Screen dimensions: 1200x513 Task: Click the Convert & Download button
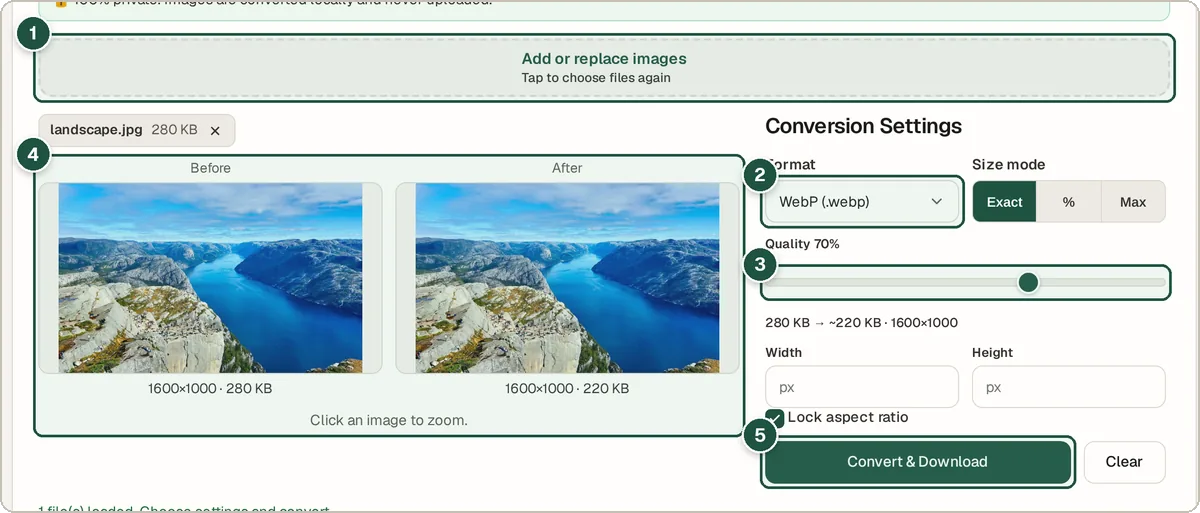click(917, 462)
